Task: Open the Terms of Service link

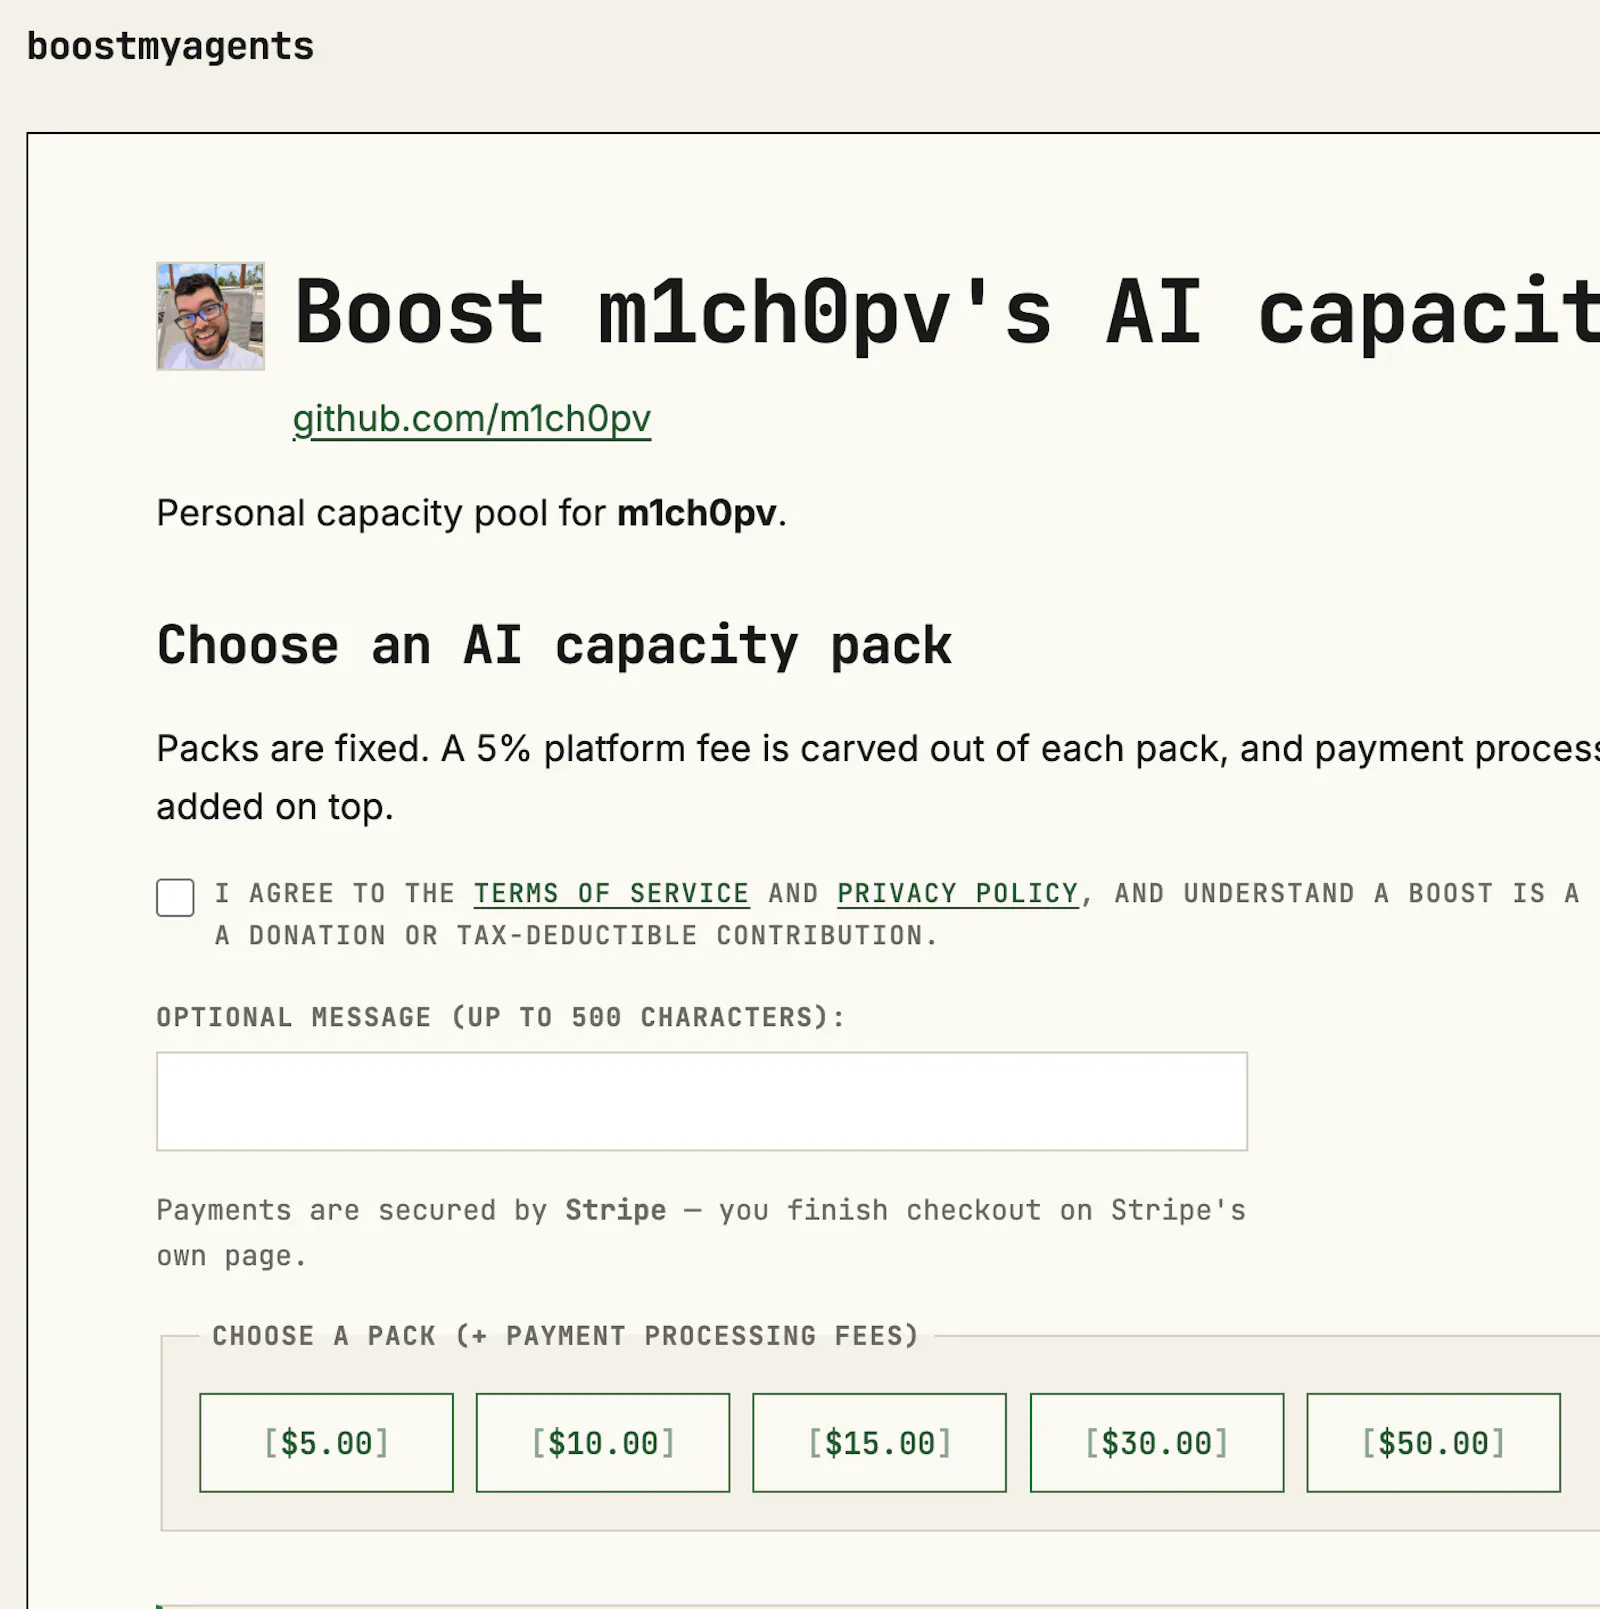Action: 611,893
